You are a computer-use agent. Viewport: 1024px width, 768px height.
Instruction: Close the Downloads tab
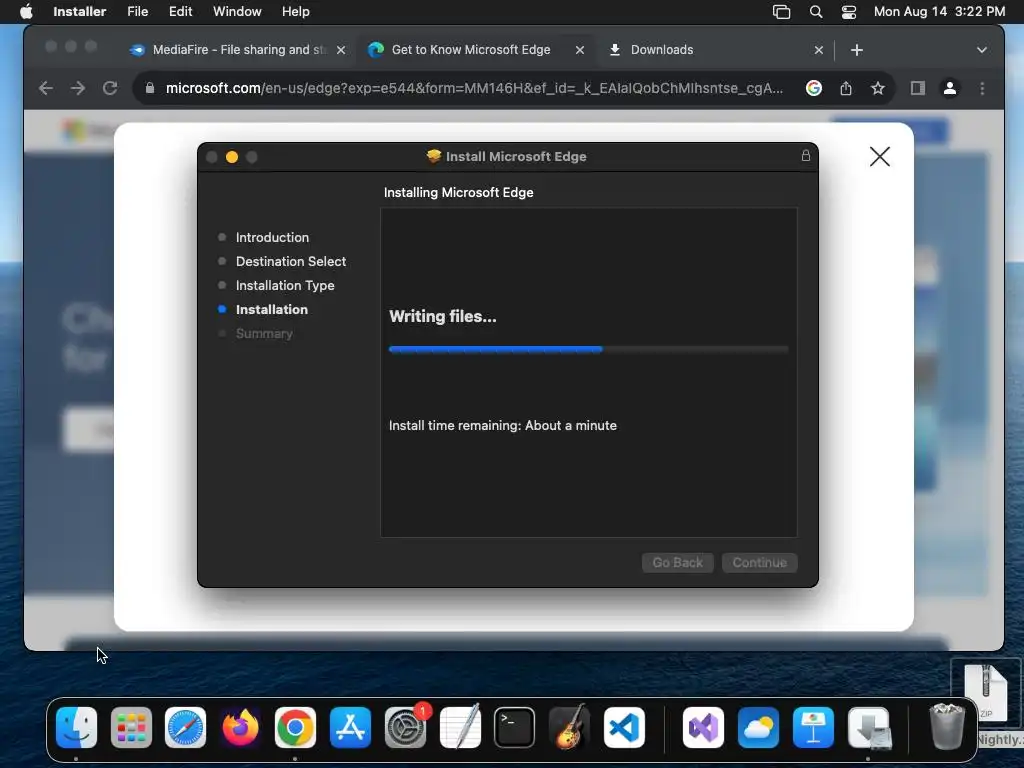(x=819, y=50)
